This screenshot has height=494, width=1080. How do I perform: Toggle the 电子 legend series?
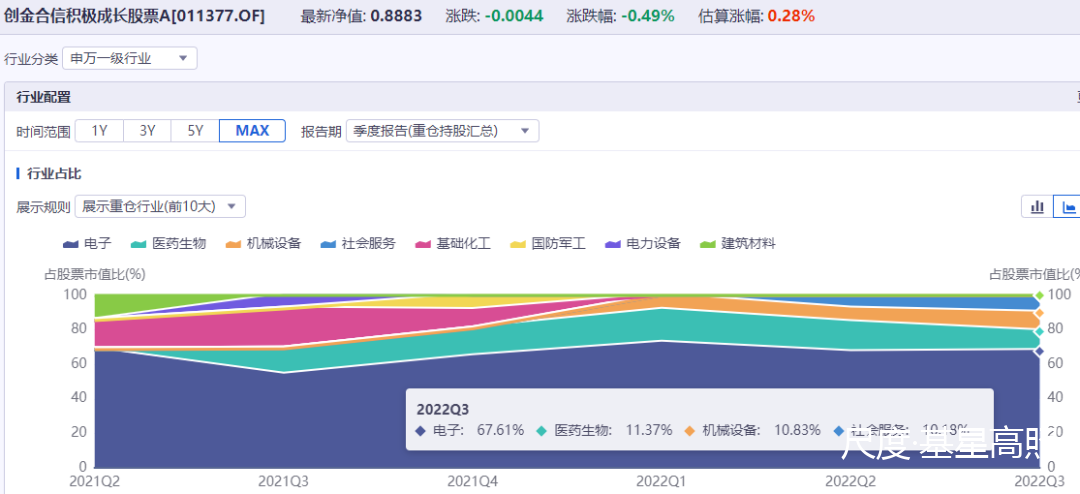tap(87, 243)
